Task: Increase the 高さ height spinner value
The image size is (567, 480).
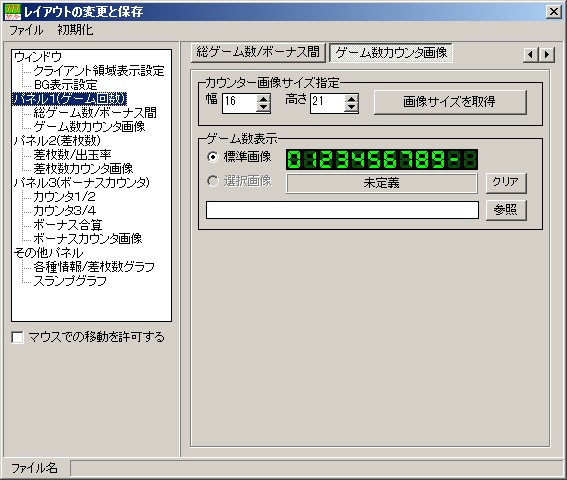Action: (351, 99)
